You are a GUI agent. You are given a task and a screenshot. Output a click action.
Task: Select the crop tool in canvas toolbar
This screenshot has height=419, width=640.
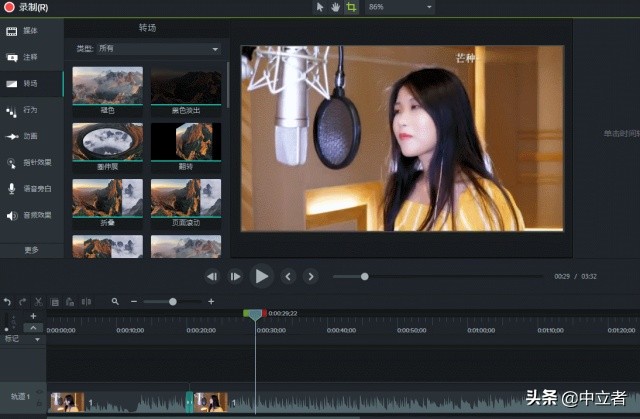[351, 7]
